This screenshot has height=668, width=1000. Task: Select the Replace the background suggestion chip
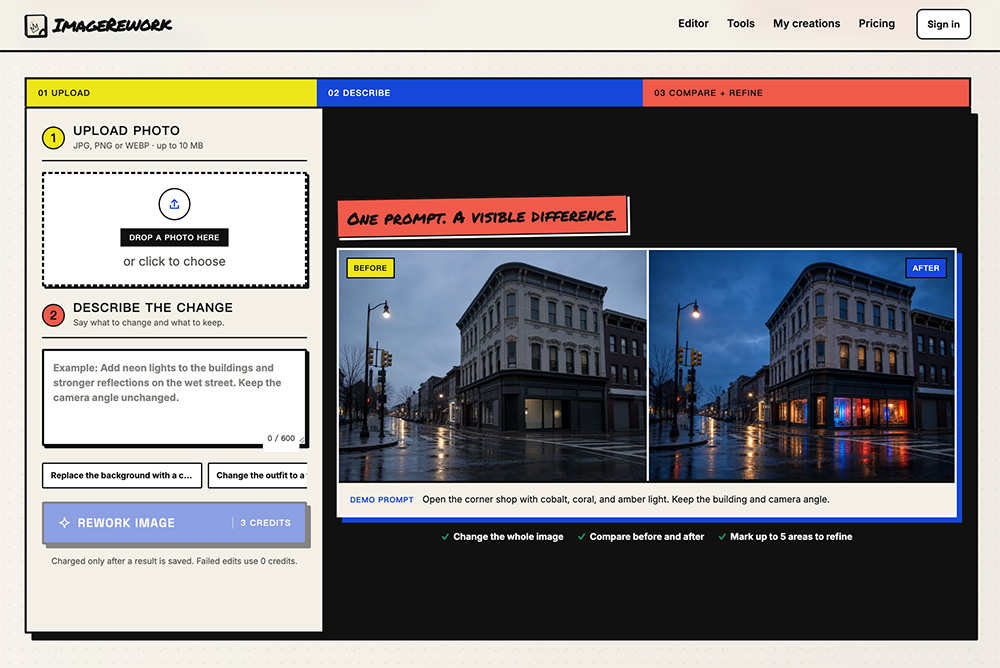[122, 475]
